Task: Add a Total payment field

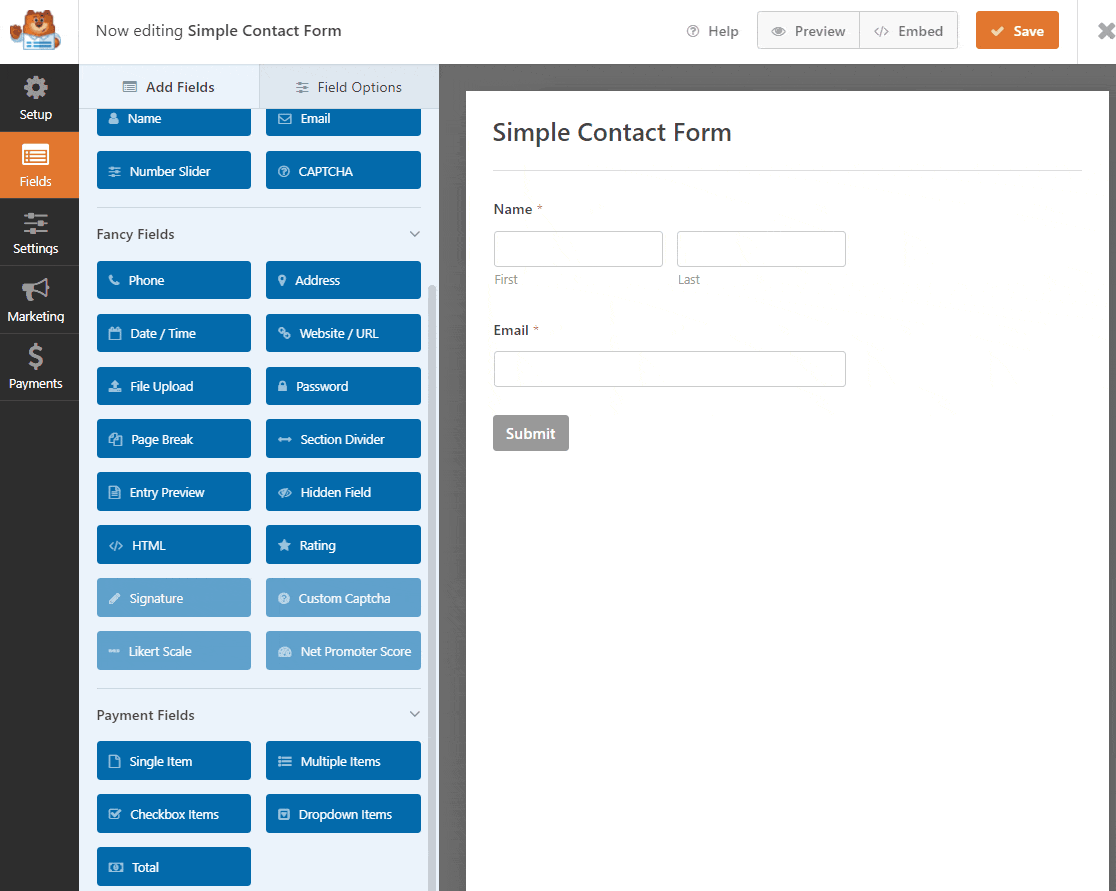Action: (174, 868)
